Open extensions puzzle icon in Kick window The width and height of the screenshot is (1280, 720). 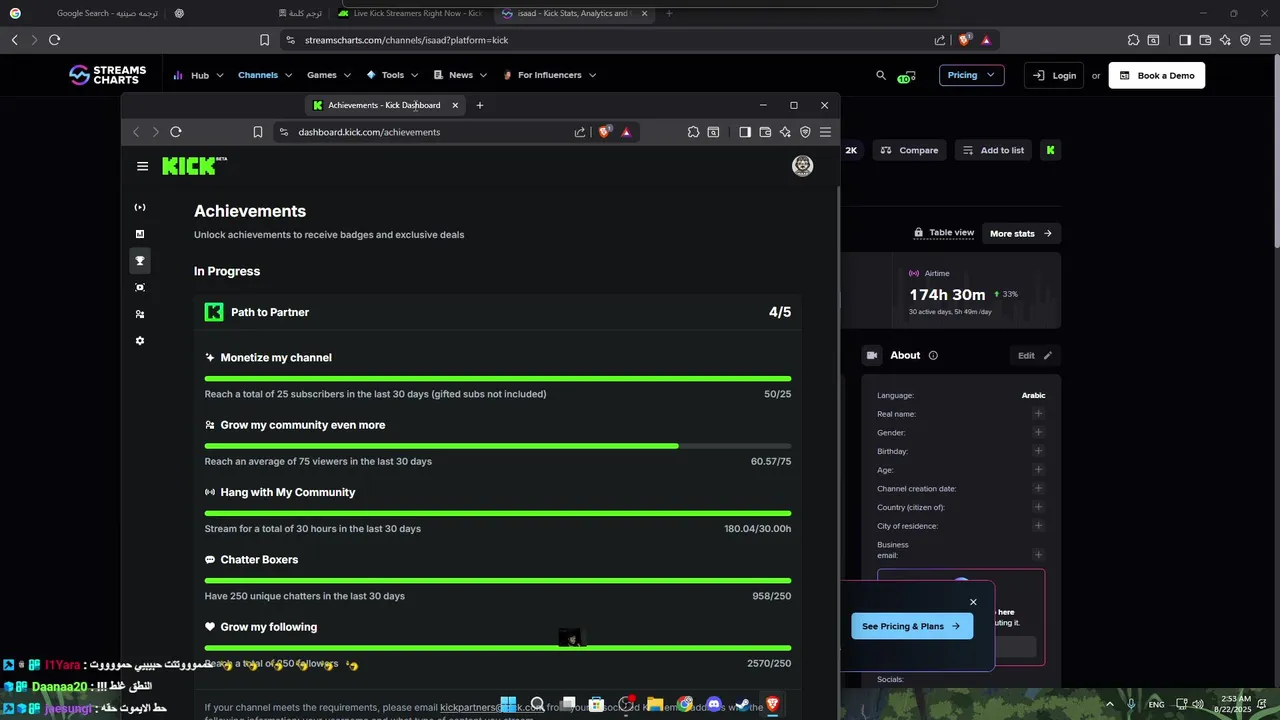[x=693, y=132]
